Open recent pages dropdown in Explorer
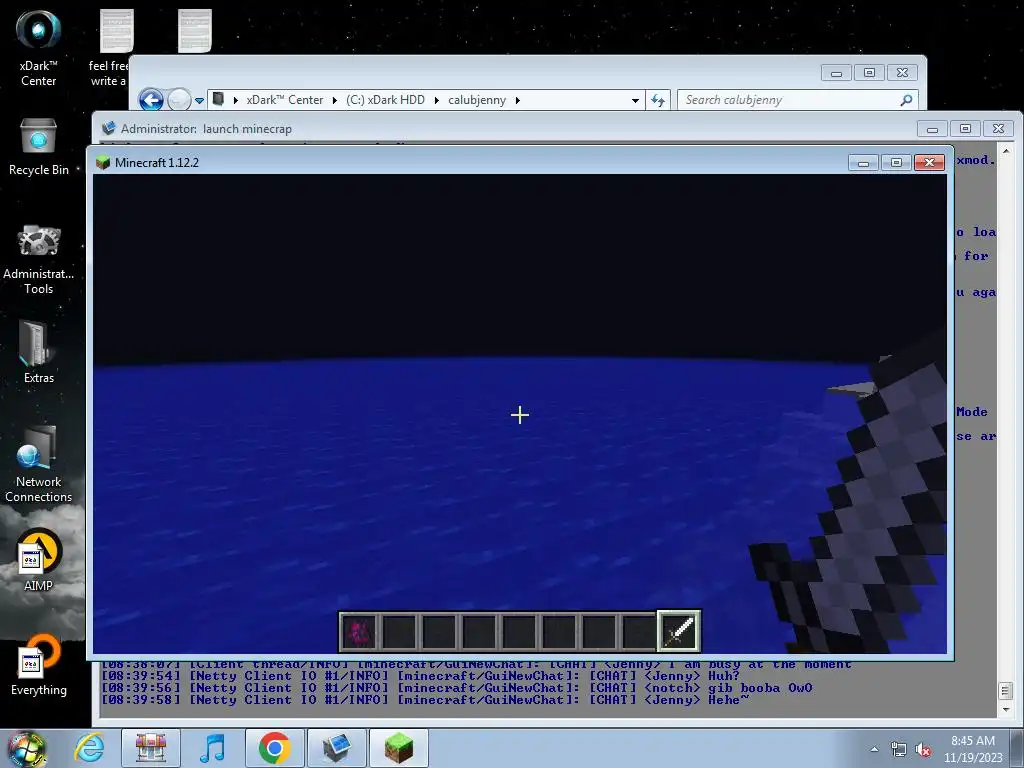This screenshot has width=1024, height=768. coord(200,101)
